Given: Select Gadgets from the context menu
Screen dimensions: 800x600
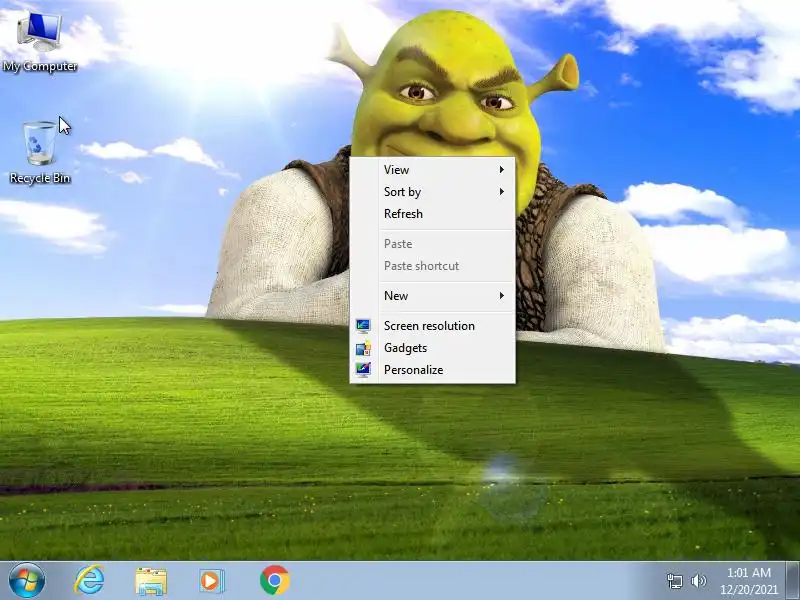Looking at the screenshot, I should click(432, 348).
